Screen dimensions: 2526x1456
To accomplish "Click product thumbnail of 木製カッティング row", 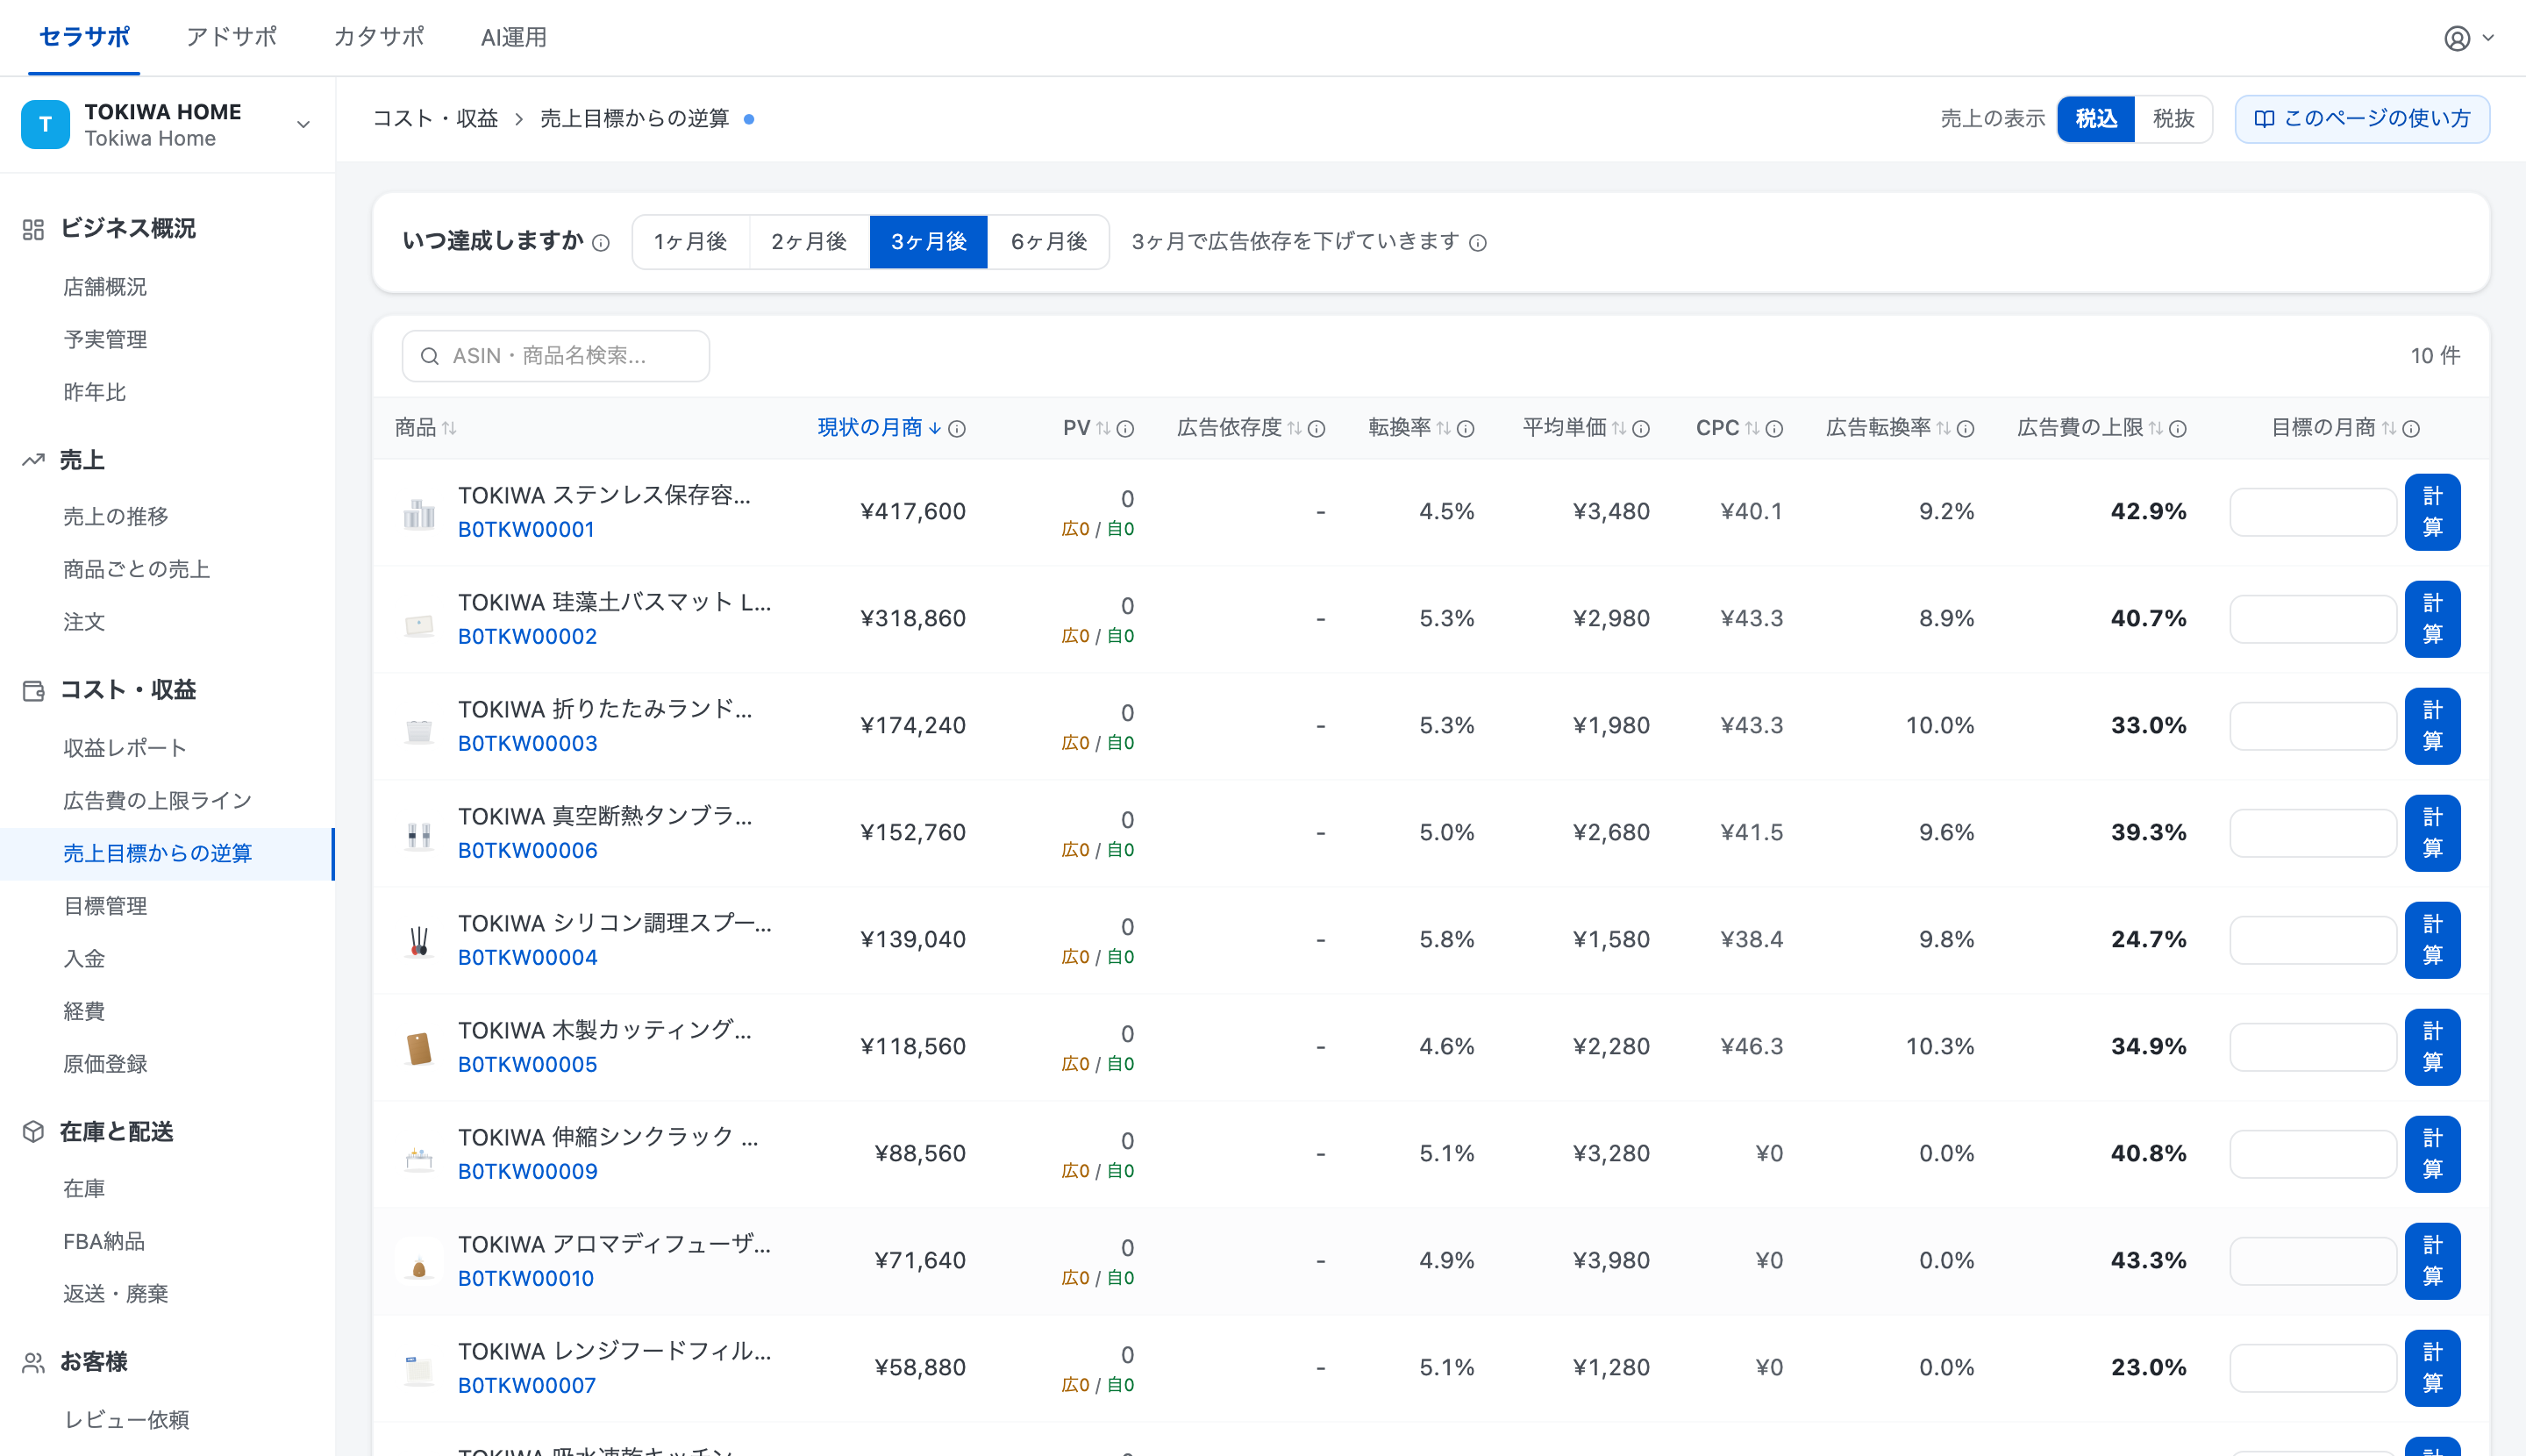I will pyautogui.click(x=419, y=1047).
